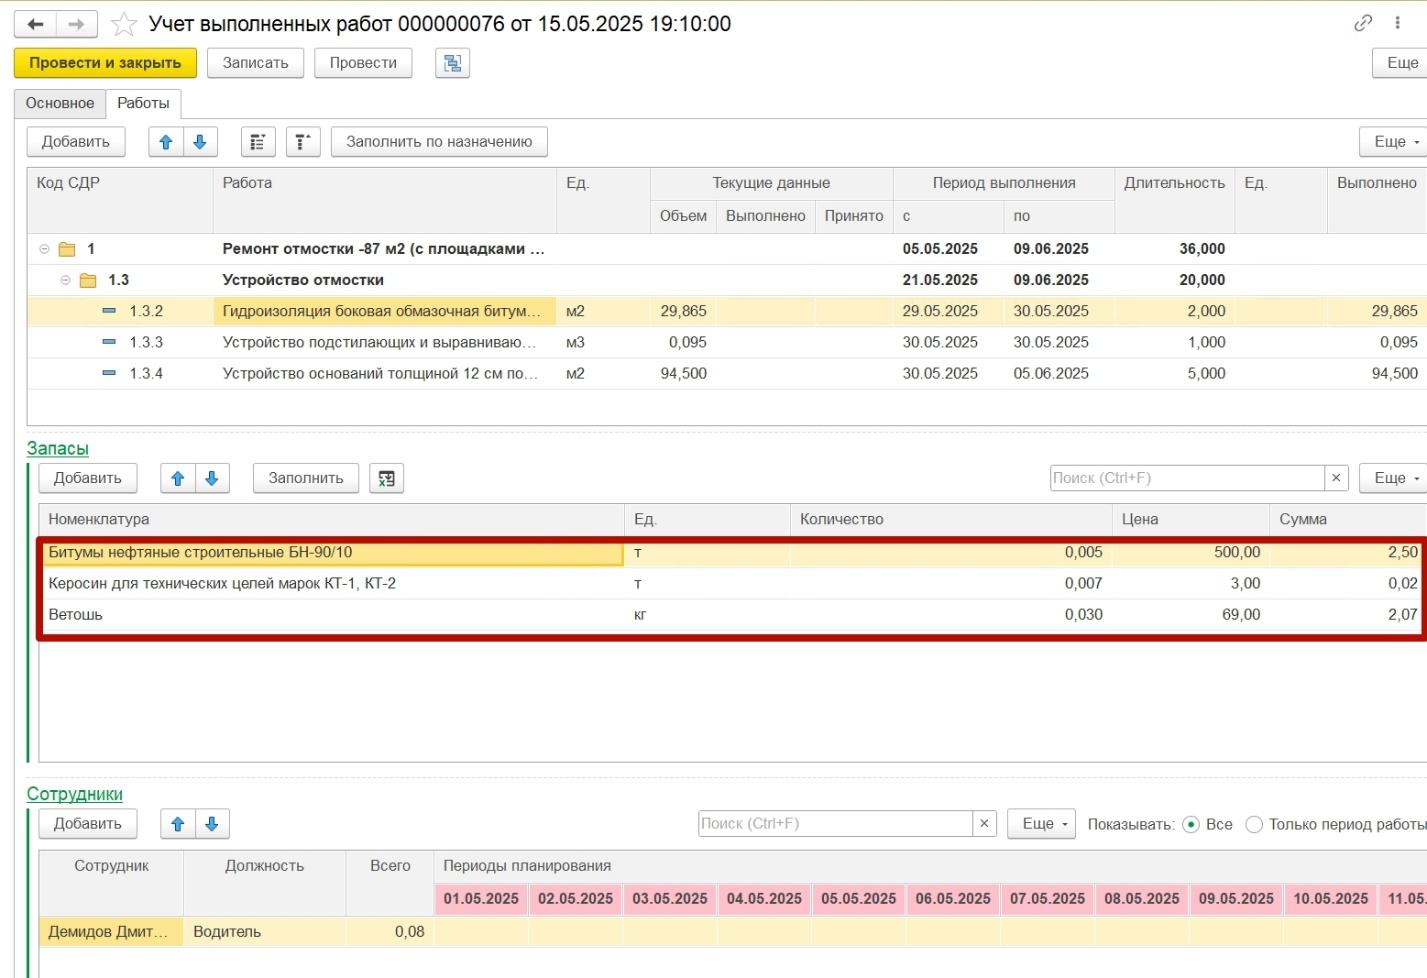Click the back navigation arrow
The width and height of the screenshot is (1427, 978).
coord(35,24)
